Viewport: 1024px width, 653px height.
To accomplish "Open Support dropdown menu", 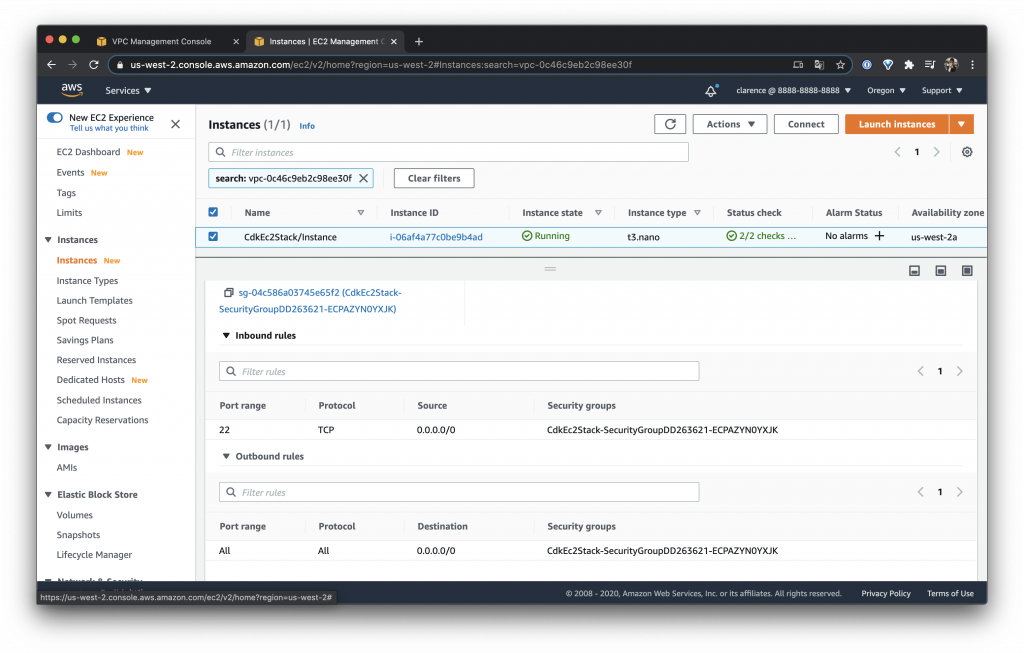I will pyautogui.click(x=942, y=91).
